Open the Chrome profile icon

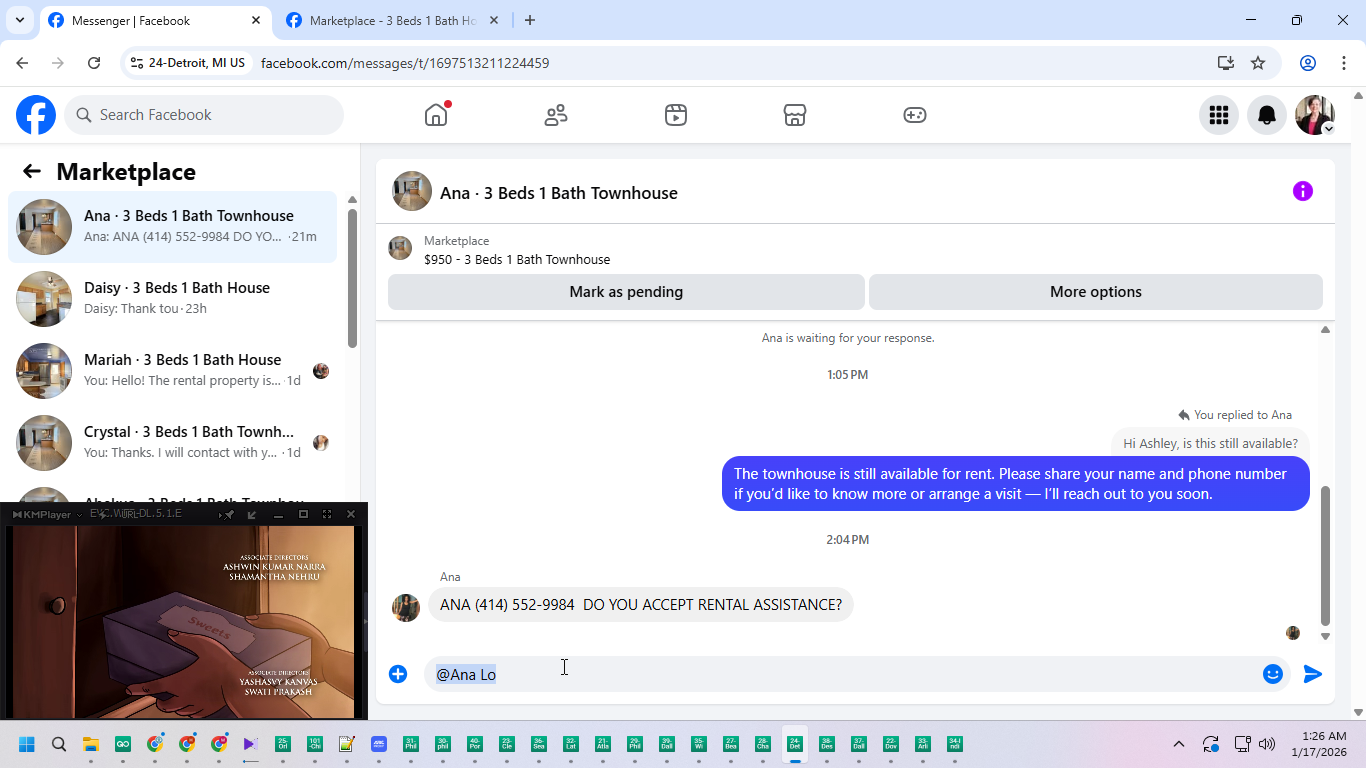(x=1307, y=63)
